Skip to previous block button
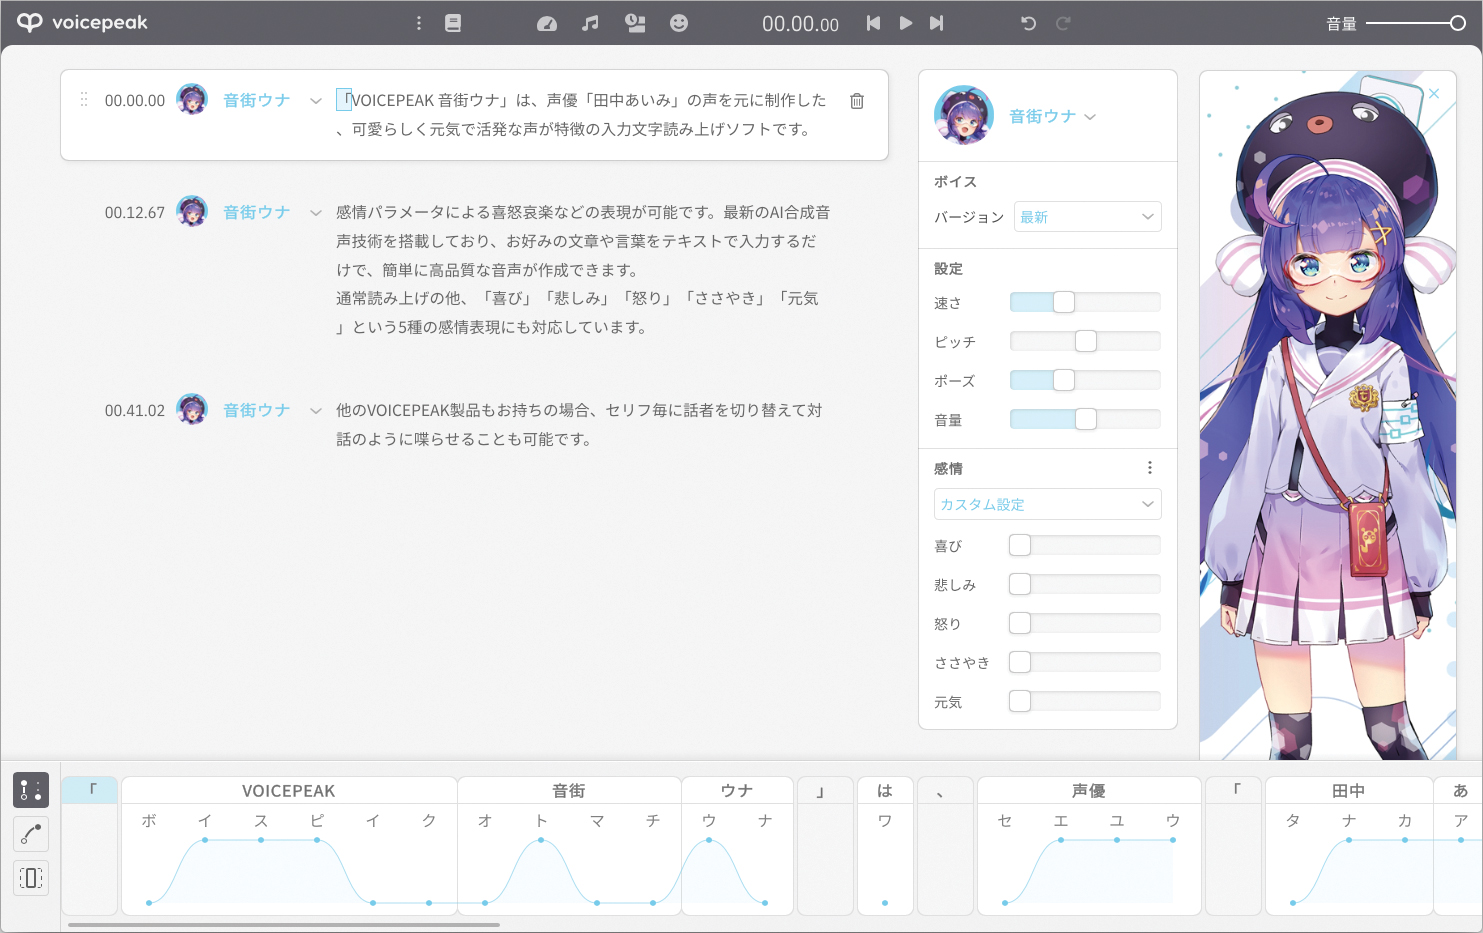 [x=873, y=23]
